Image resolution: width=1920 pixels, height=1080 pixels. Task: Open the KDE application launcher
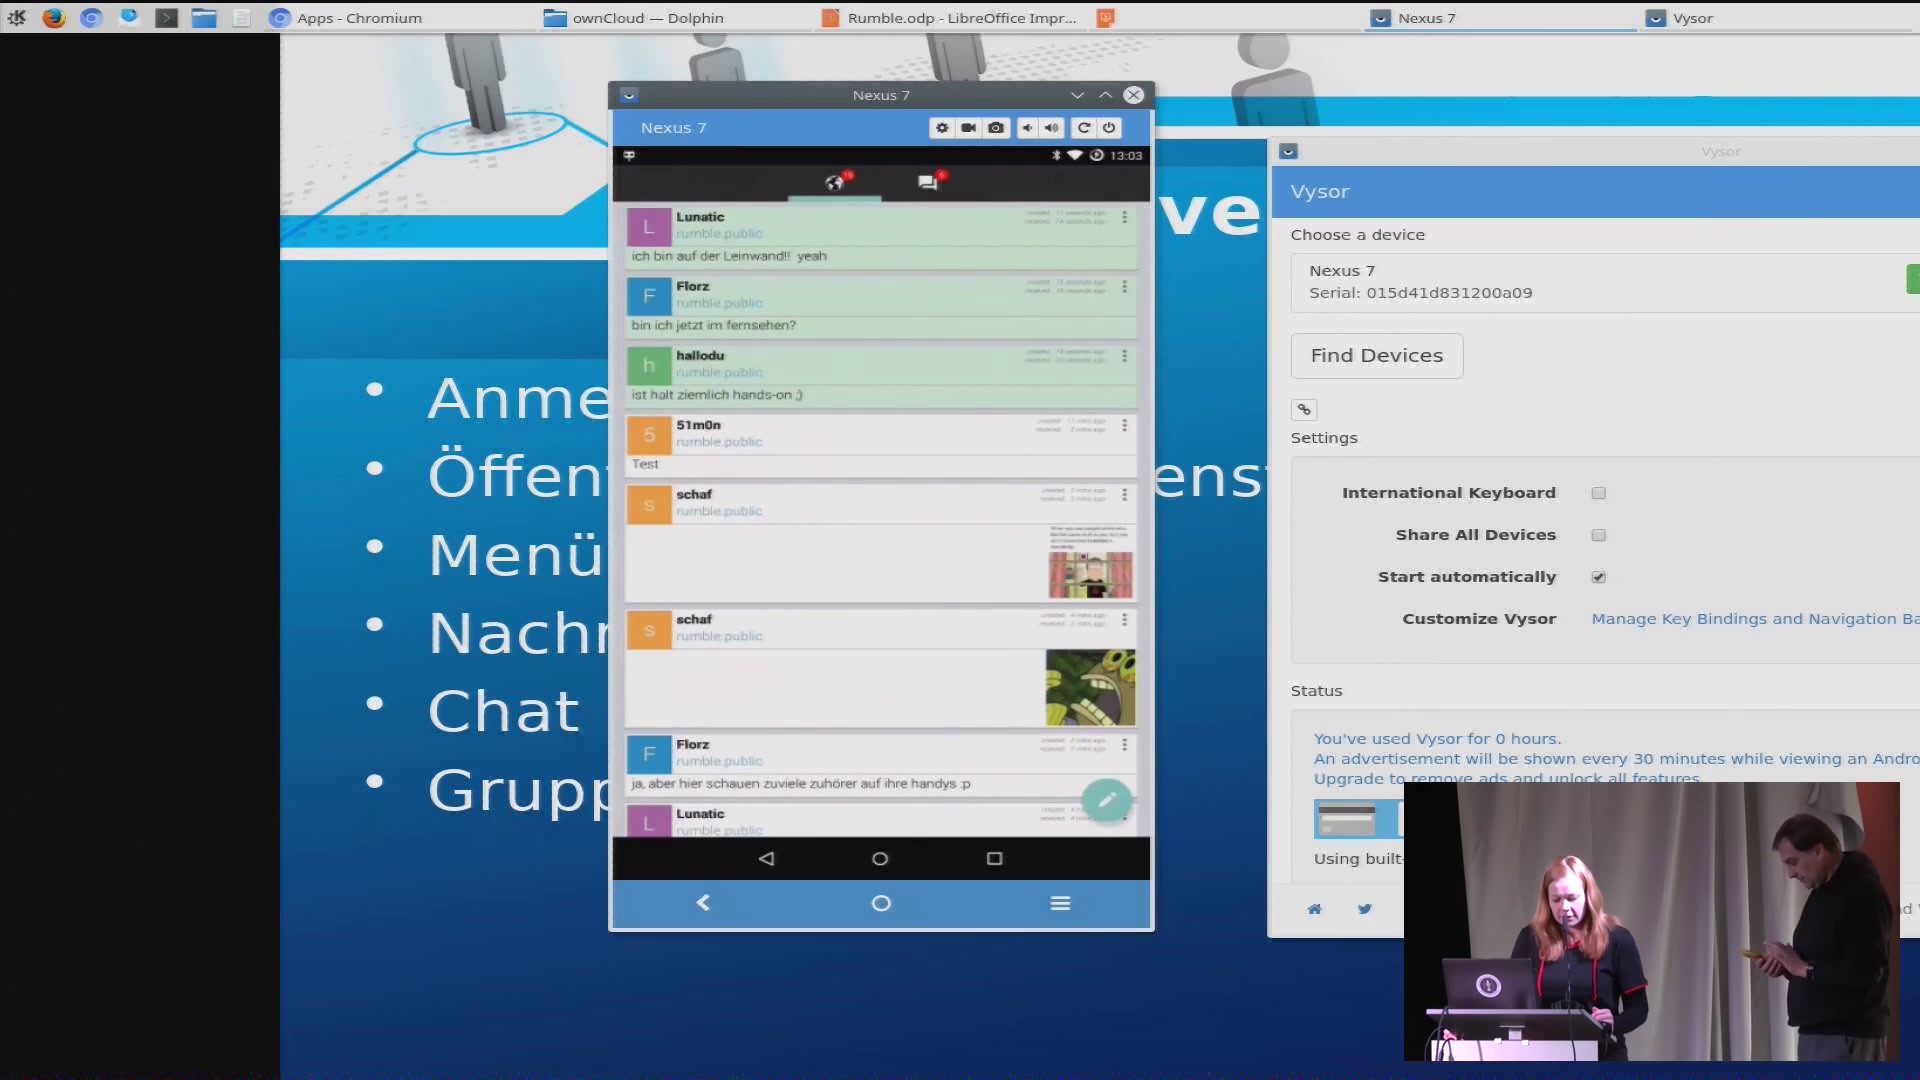click(16, 18)
